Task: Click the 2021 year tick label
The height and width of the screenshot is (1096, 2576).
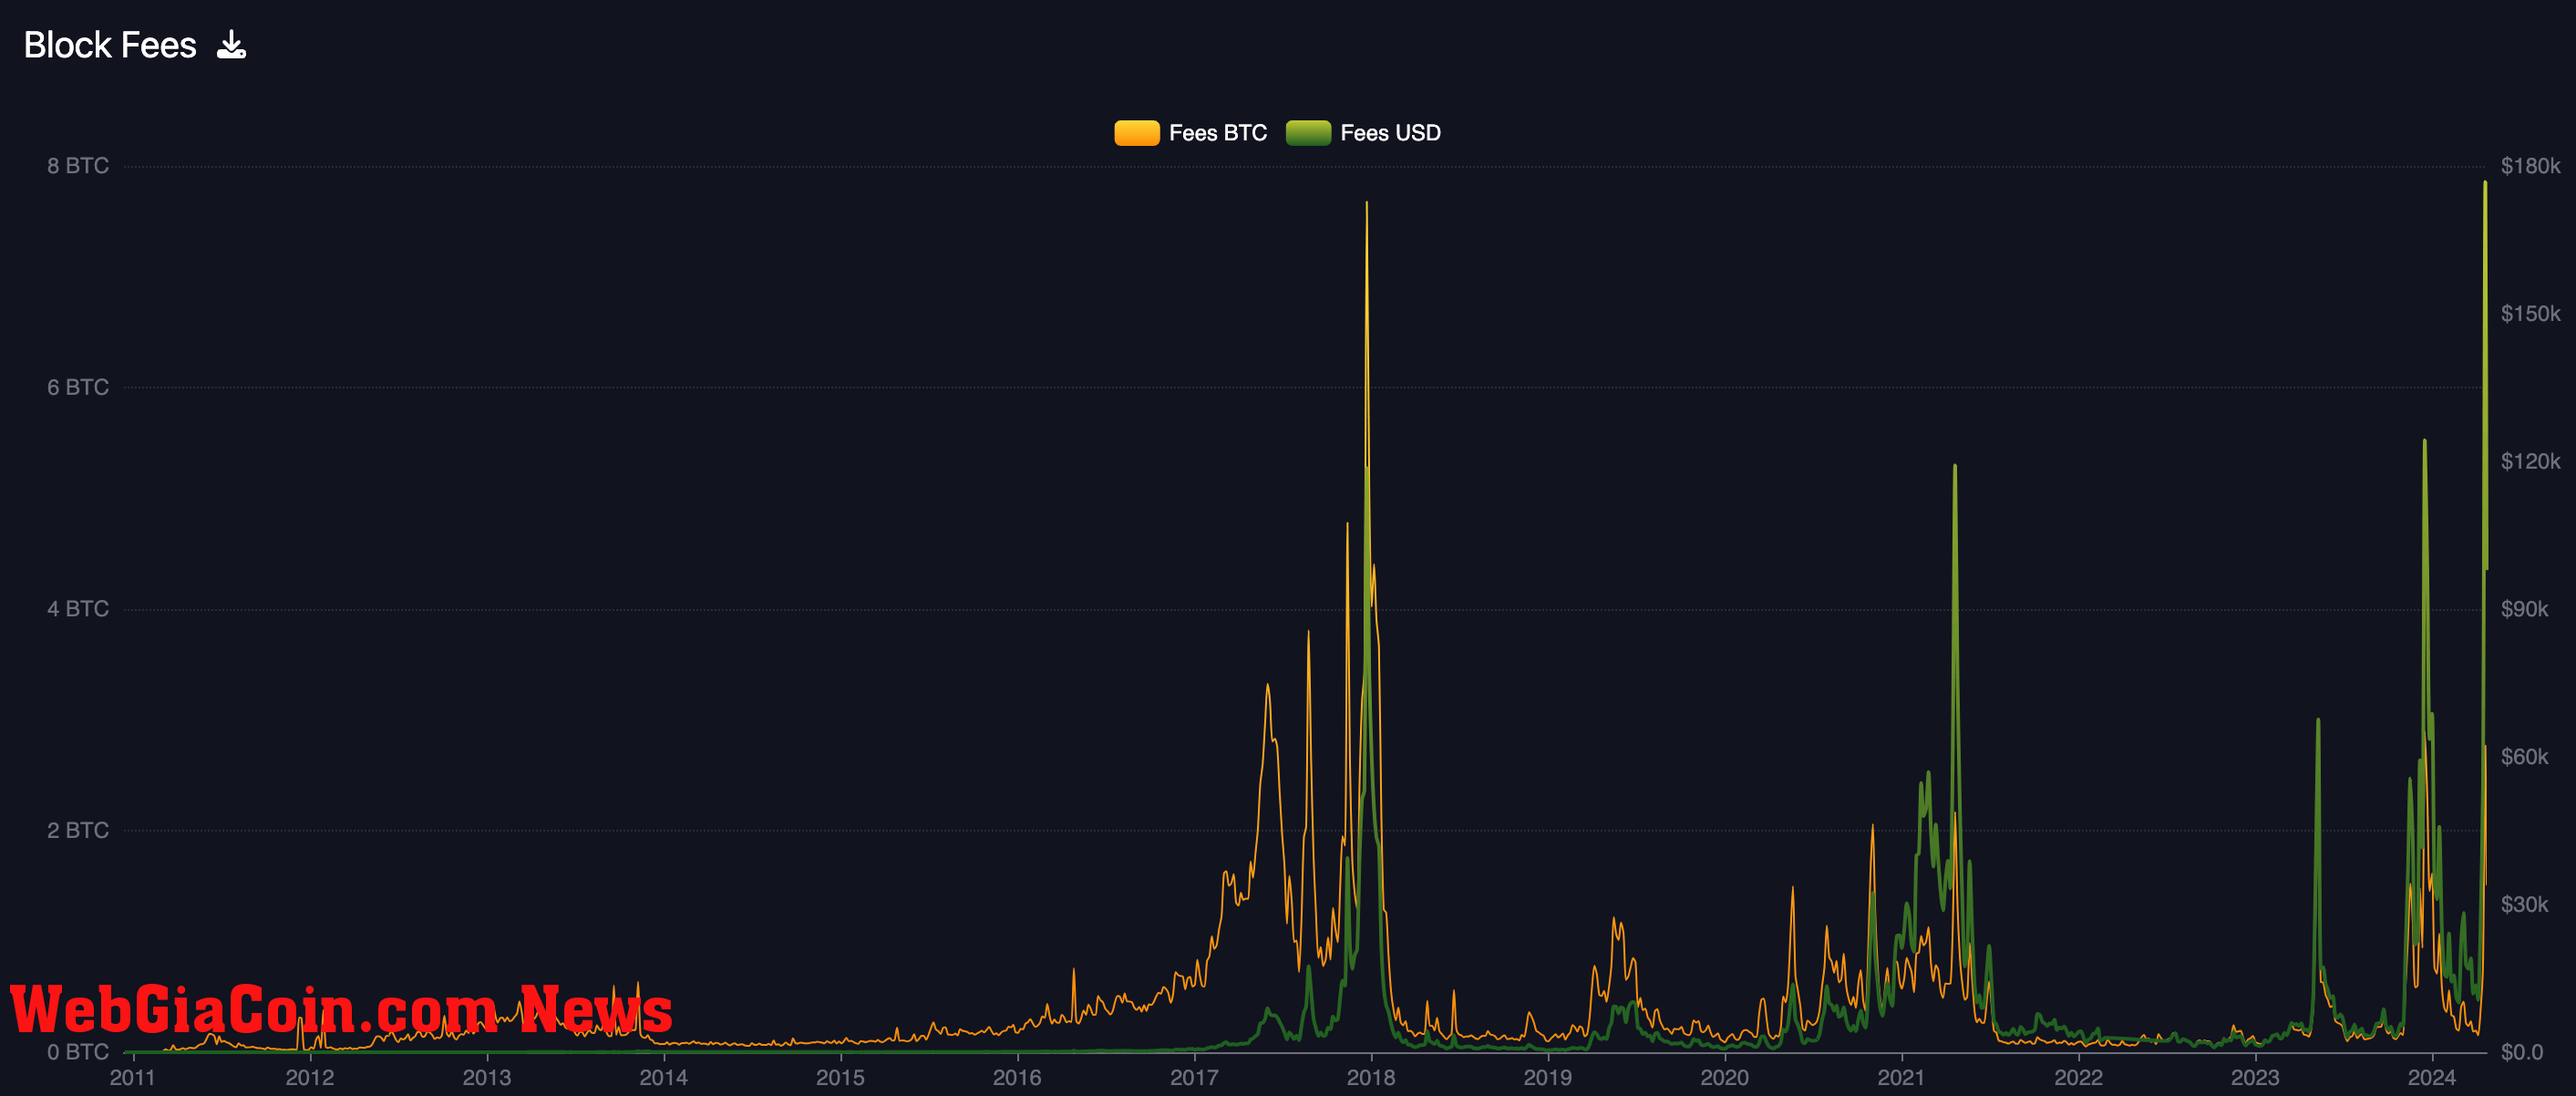Action: (1901, 1078)
